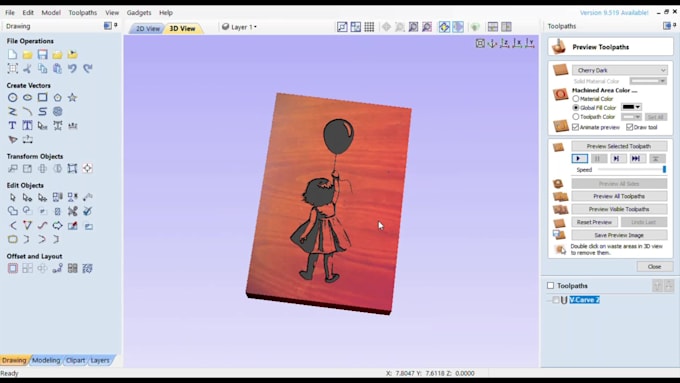Activate the Selection arrow tool
Image resolution: width=680 pixels, height=383 pixels.
(13, 197)
